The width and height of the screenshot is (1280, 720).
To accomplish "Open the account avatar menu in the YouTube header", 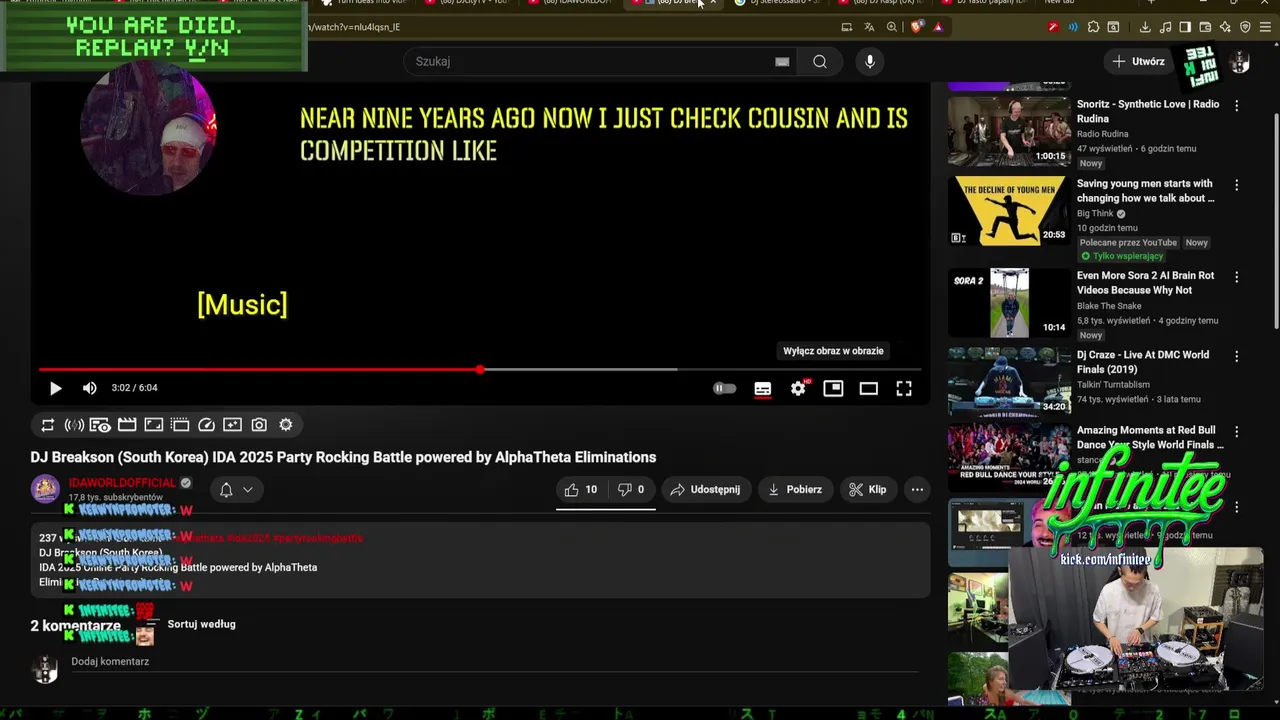I will tap(1240, 63).
